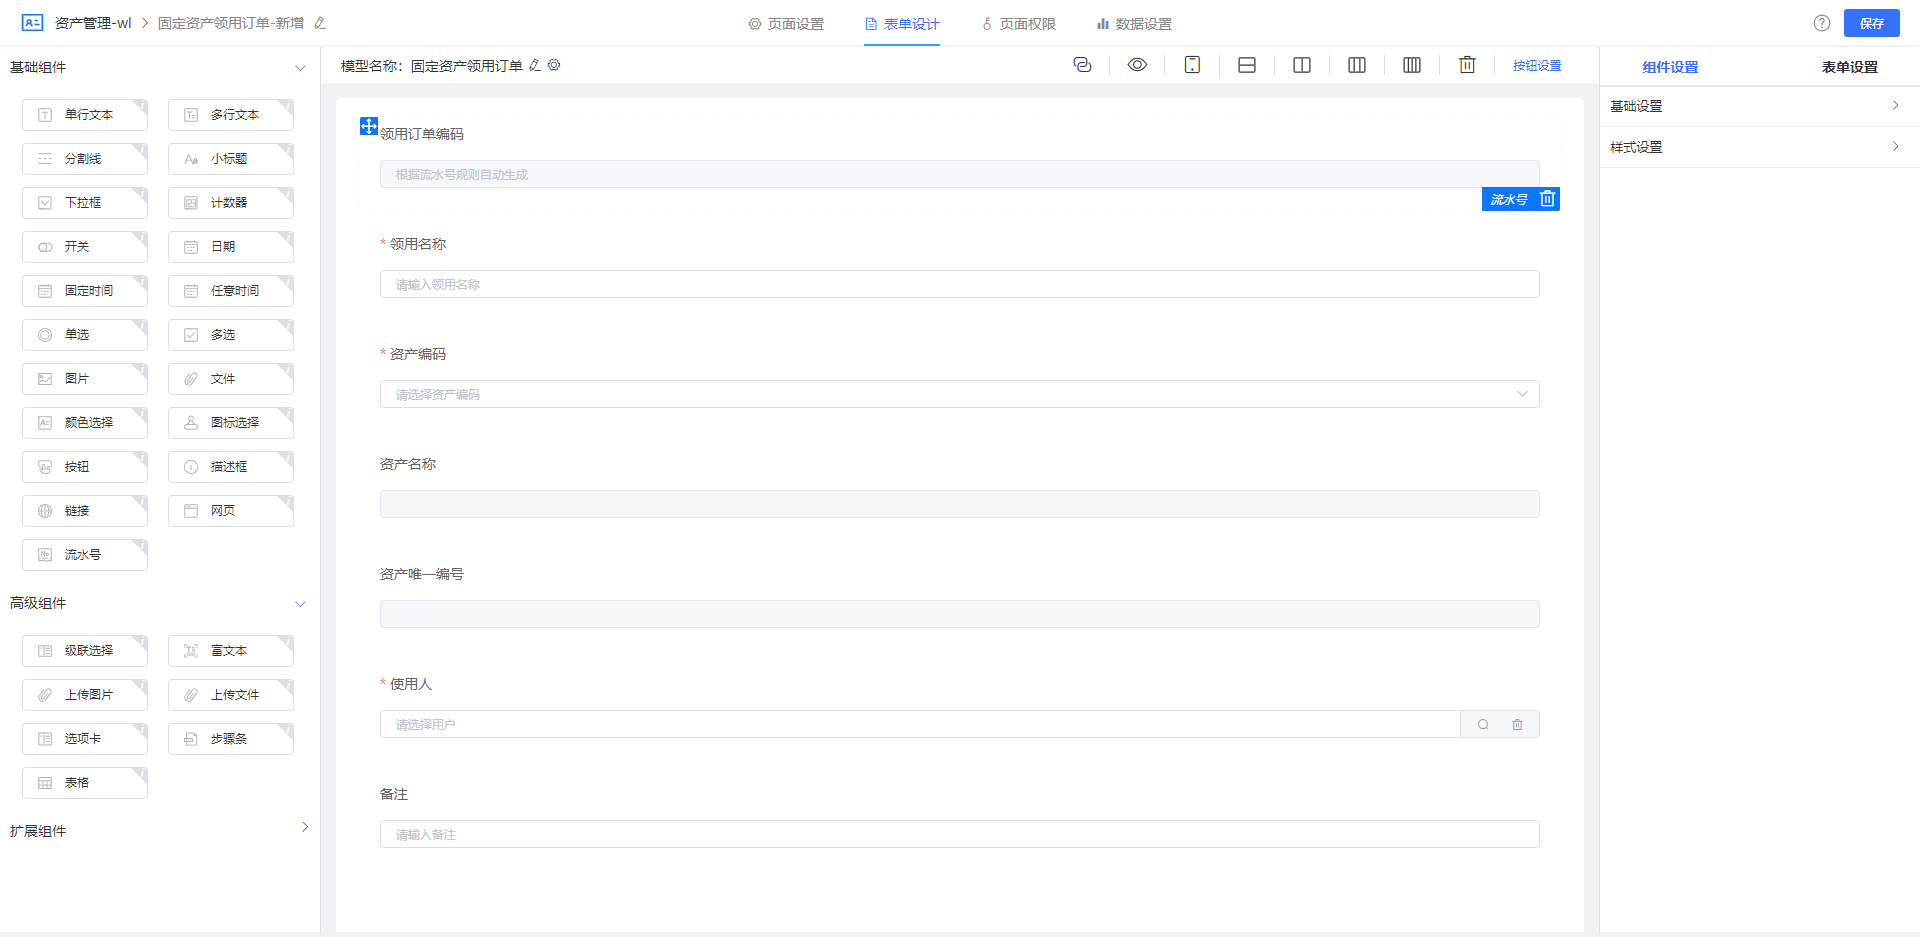Select the 多行文本 component
Viewport: 1920px width, 937px height.
click(231, 115)
